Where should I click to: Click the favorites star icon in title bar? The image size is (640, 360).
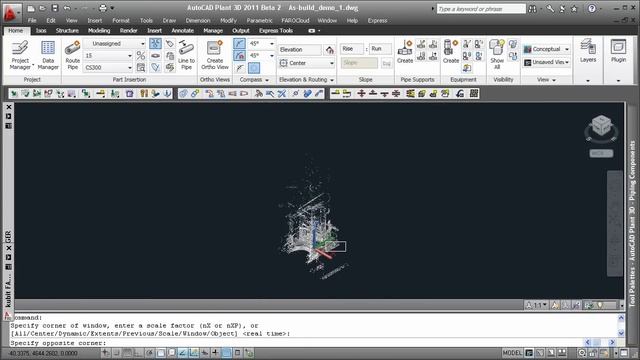click(x=574, y=9)
